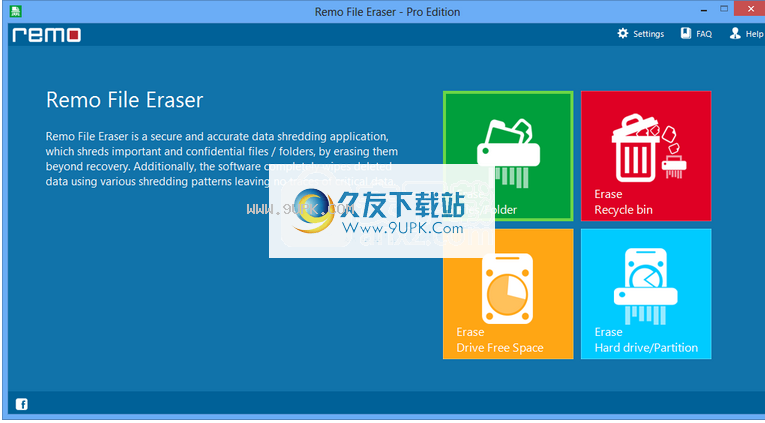Maximize the Remo File Eraser window
The height and width of the screenshot is (423, 765).
pos(724,9)
